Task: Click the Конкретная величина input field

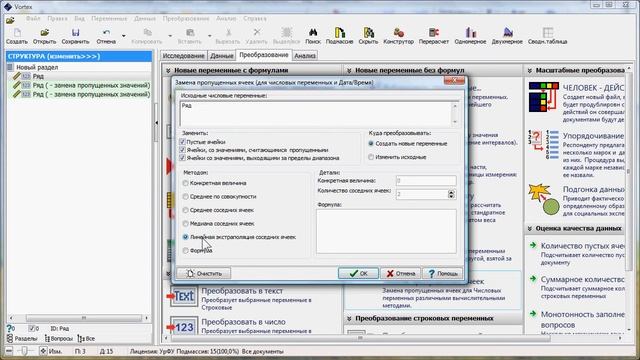Action: tap(426, 180)
